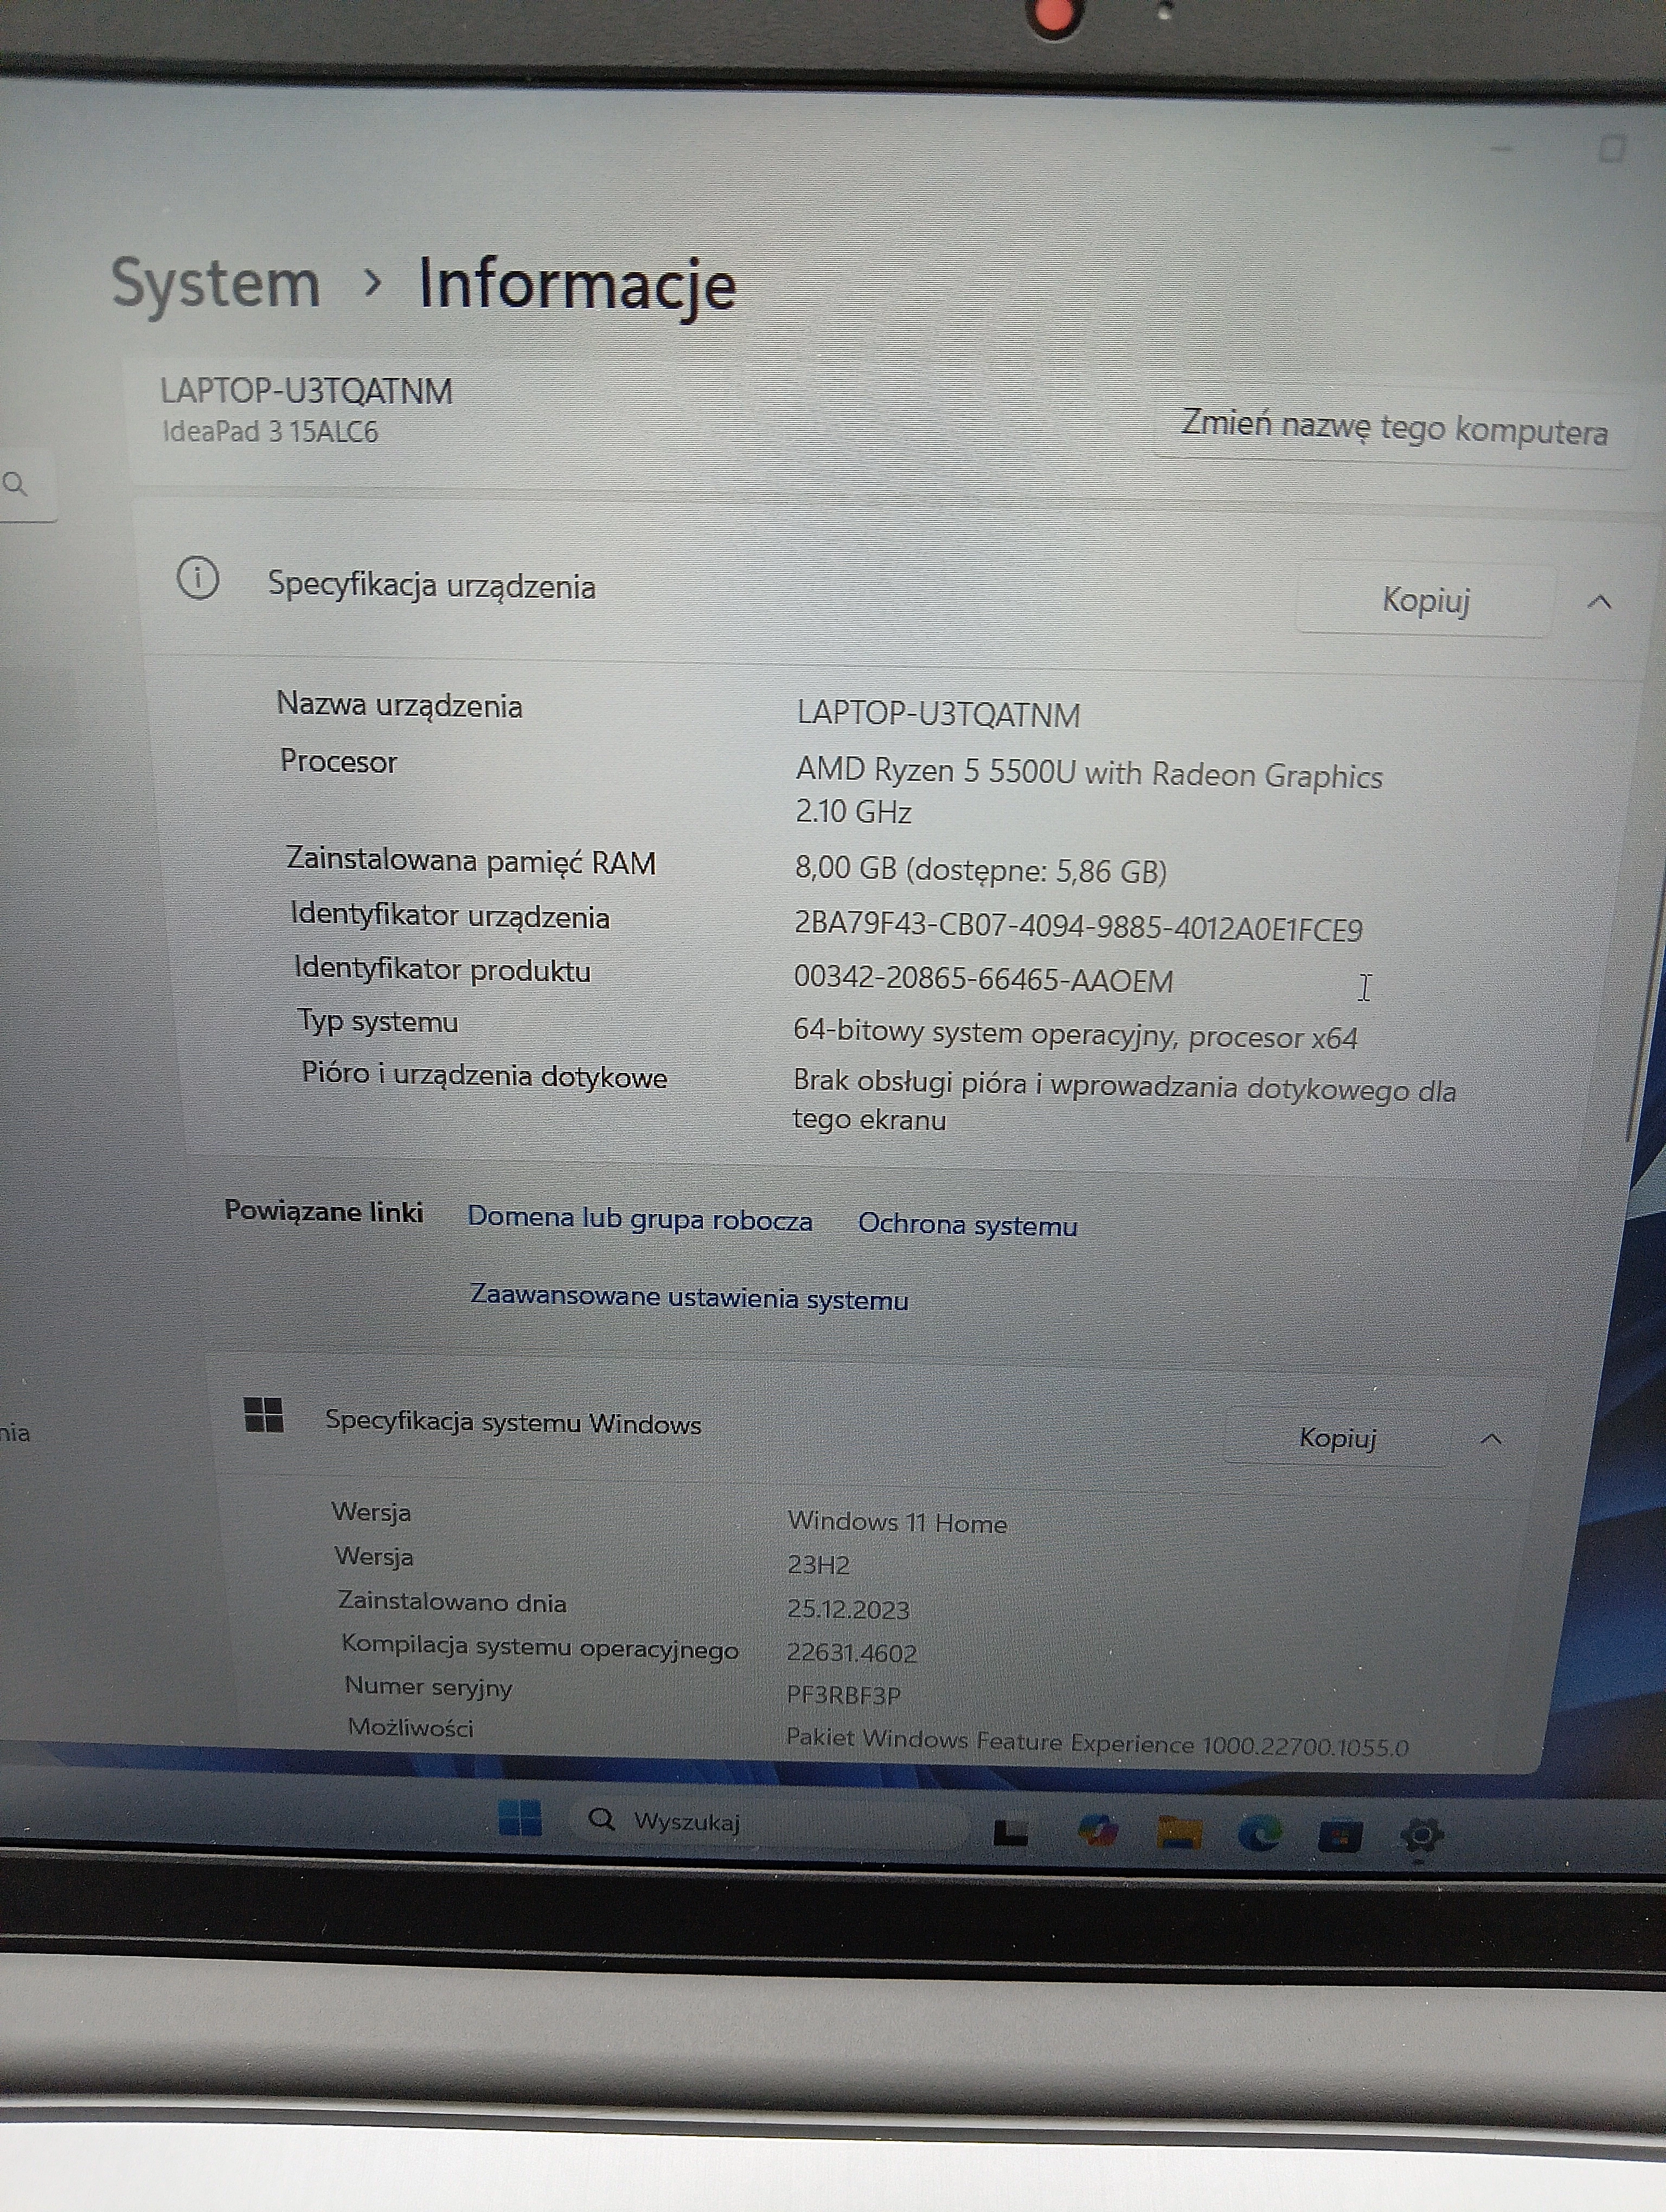The width and height of the screenshot is (1666, 2212).
Task: Launch Copilot from the taskbar
Action: coord(1098,1831)
